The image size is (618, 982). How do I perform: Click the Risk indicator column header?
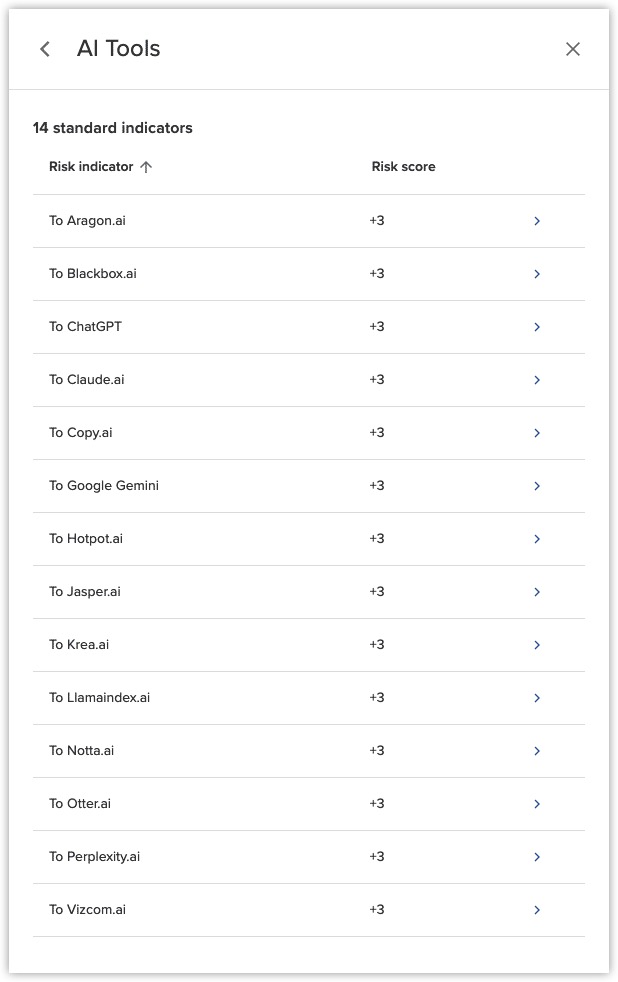coord(91,167)
